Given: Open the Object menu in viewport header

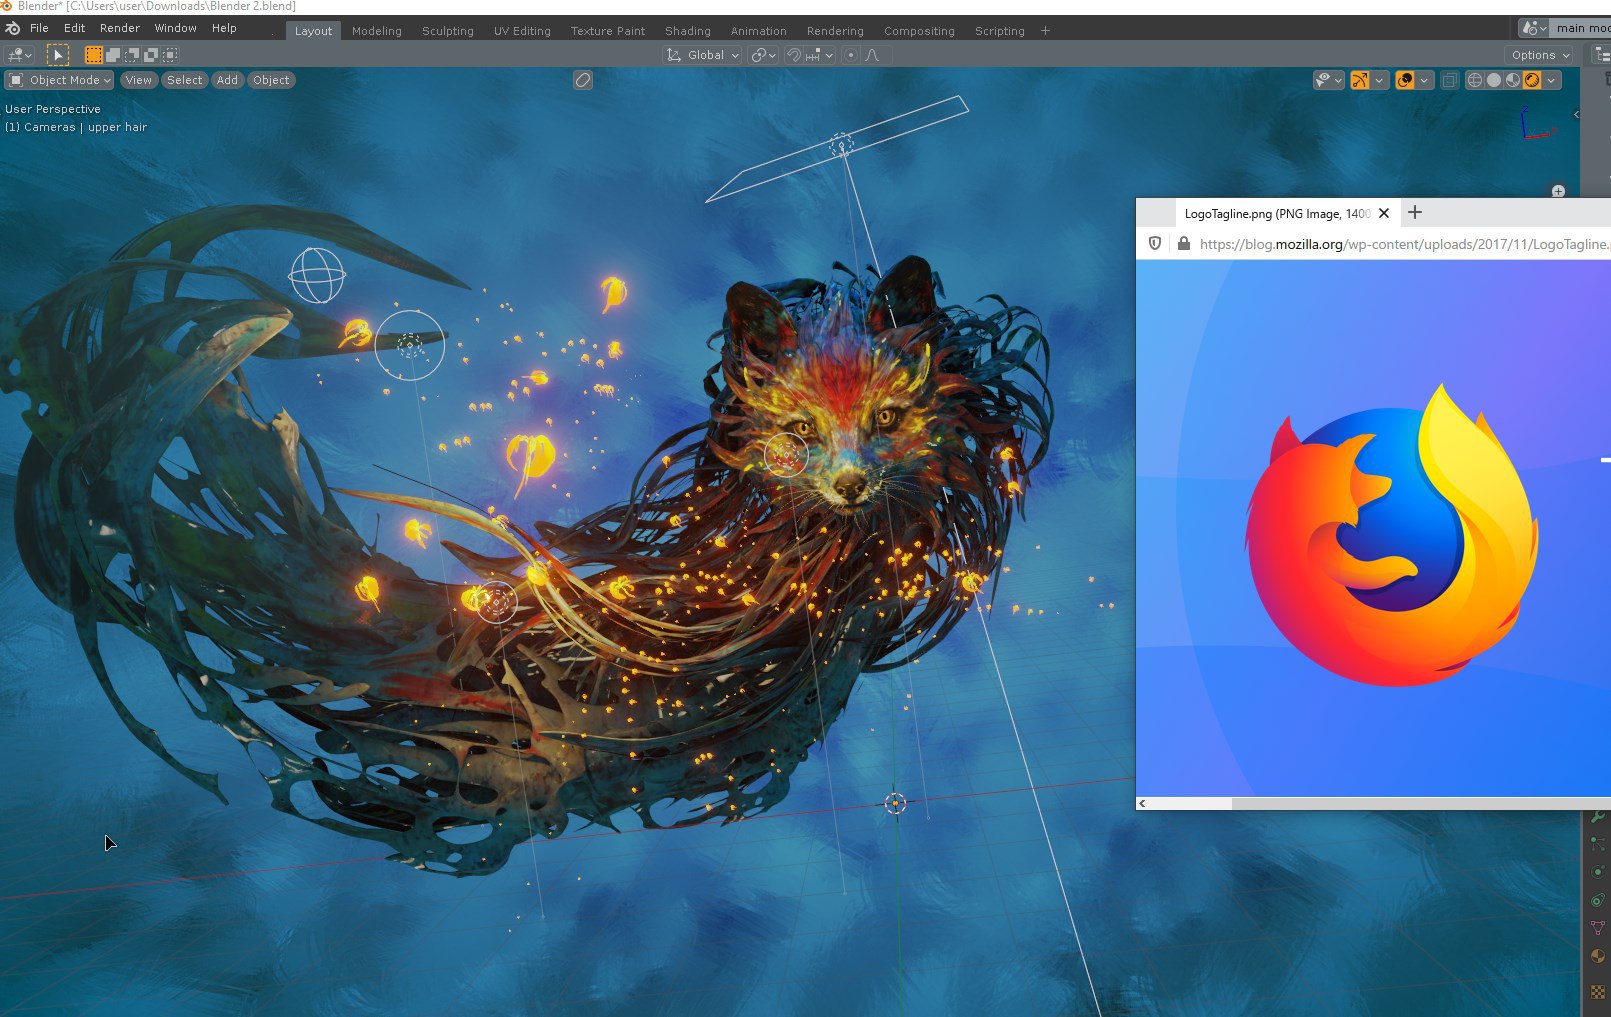Looking at the screenshot, I should (271, 80).
